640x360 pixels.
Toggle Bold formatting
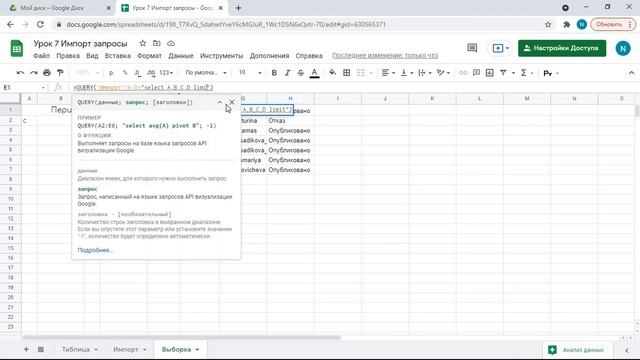274,73
